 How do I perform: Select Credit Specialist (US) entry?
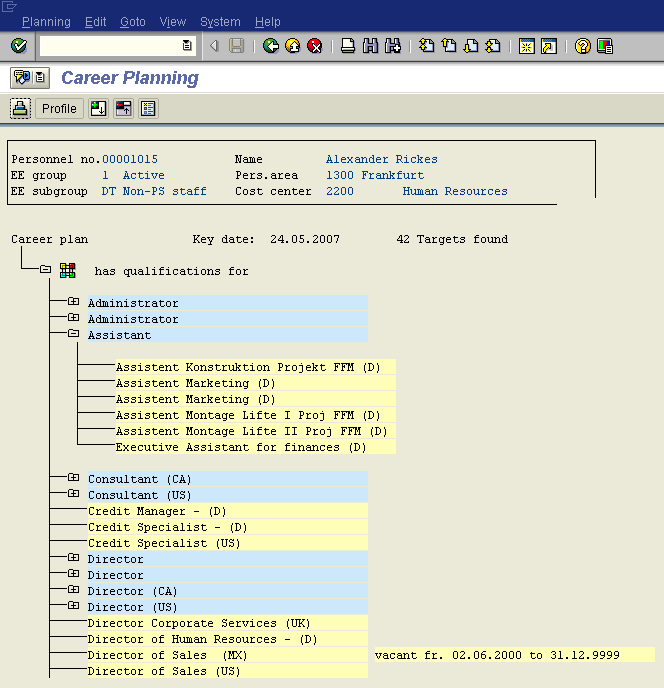click(227, 543)
